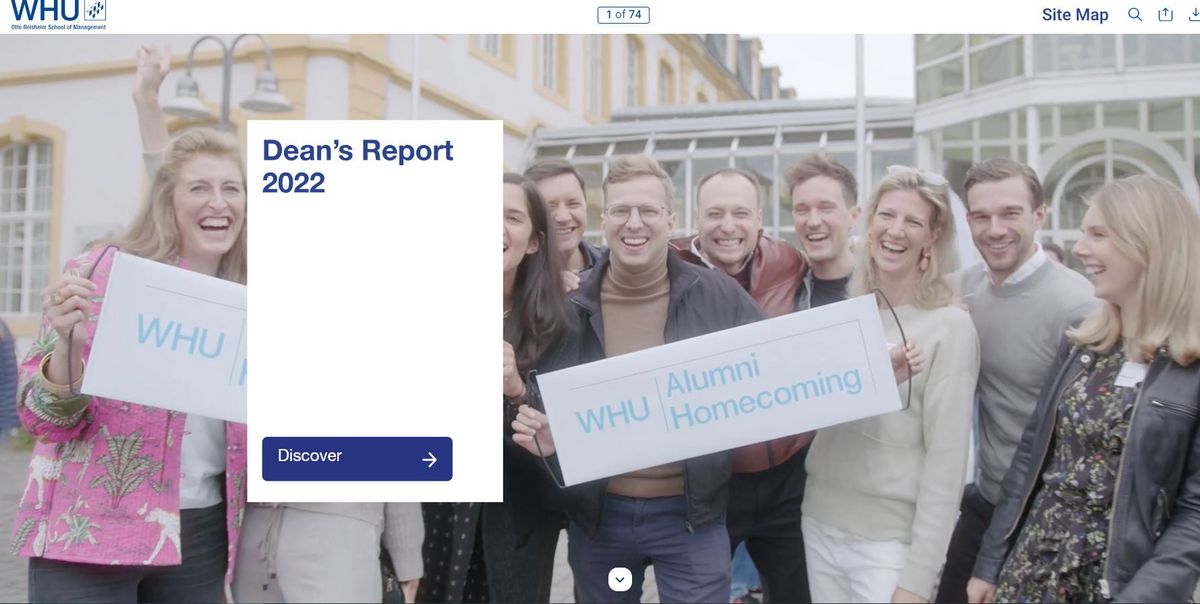The image size is (1200, 604).
Task: Click the WHU sign held by woman in pink
Action: point(165,335)
